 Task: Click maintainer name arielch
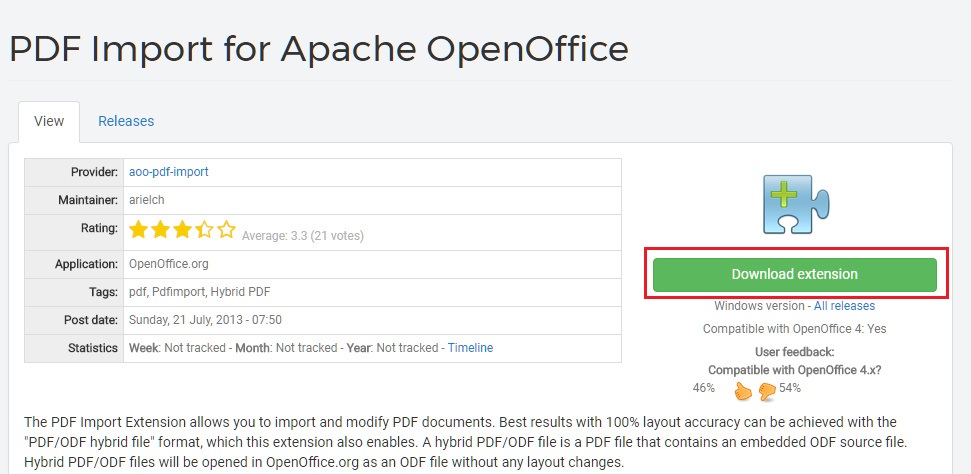point(150,200)
